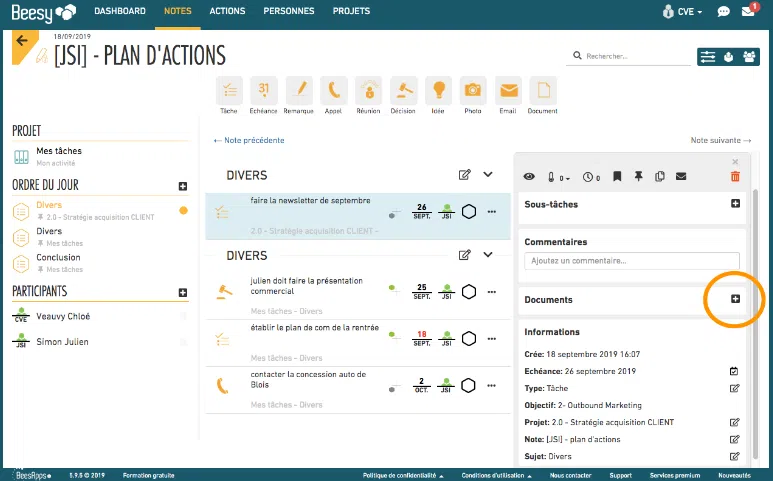
Task: Collapse the first DIVERS section chevron
Action: pos(488,174)
